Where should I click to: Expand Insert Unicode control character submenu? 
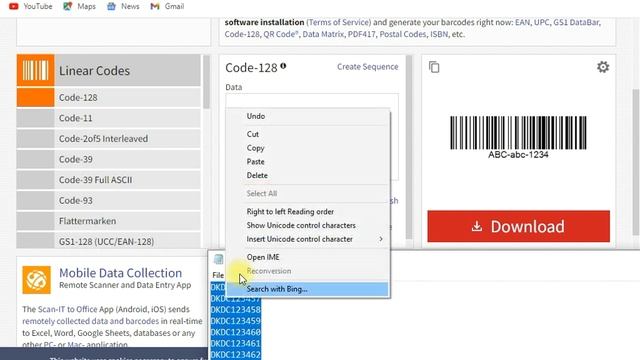click(308, 239)
